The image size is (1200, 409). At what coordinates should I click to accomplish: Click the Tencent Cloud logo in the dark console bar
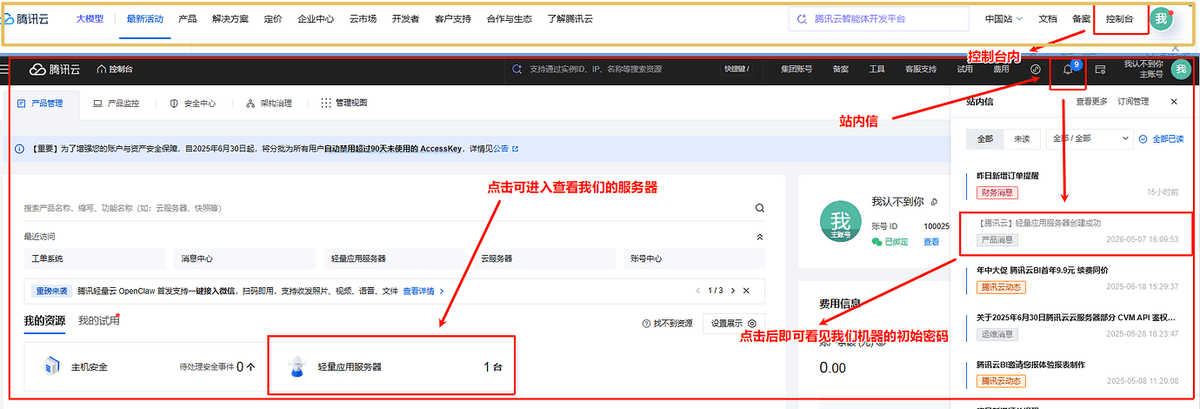pyautogui.click(x=54, y=70)
